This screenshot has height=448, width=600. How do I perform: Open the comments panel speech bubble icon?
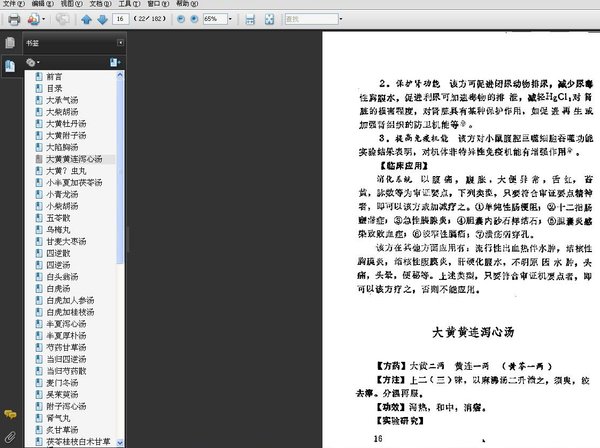point(10,414)
